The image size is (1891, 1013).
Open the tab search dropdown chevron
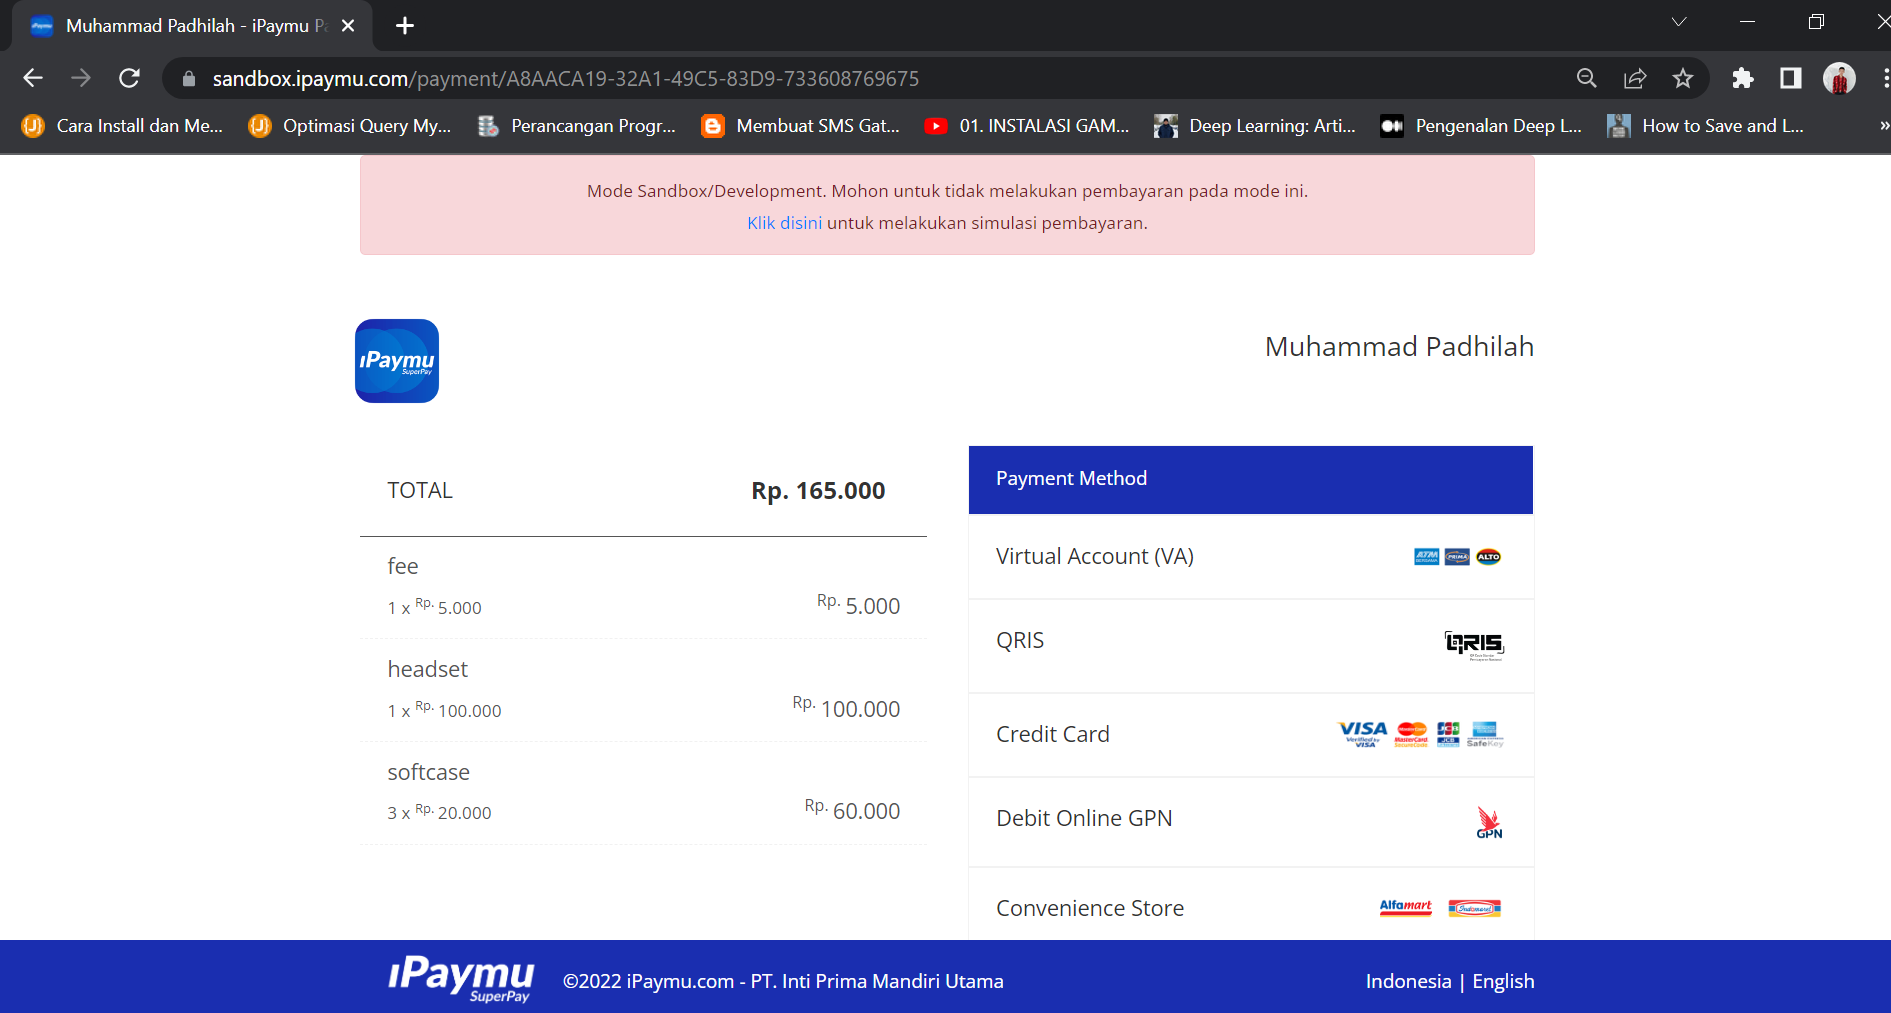(1678, 23)
